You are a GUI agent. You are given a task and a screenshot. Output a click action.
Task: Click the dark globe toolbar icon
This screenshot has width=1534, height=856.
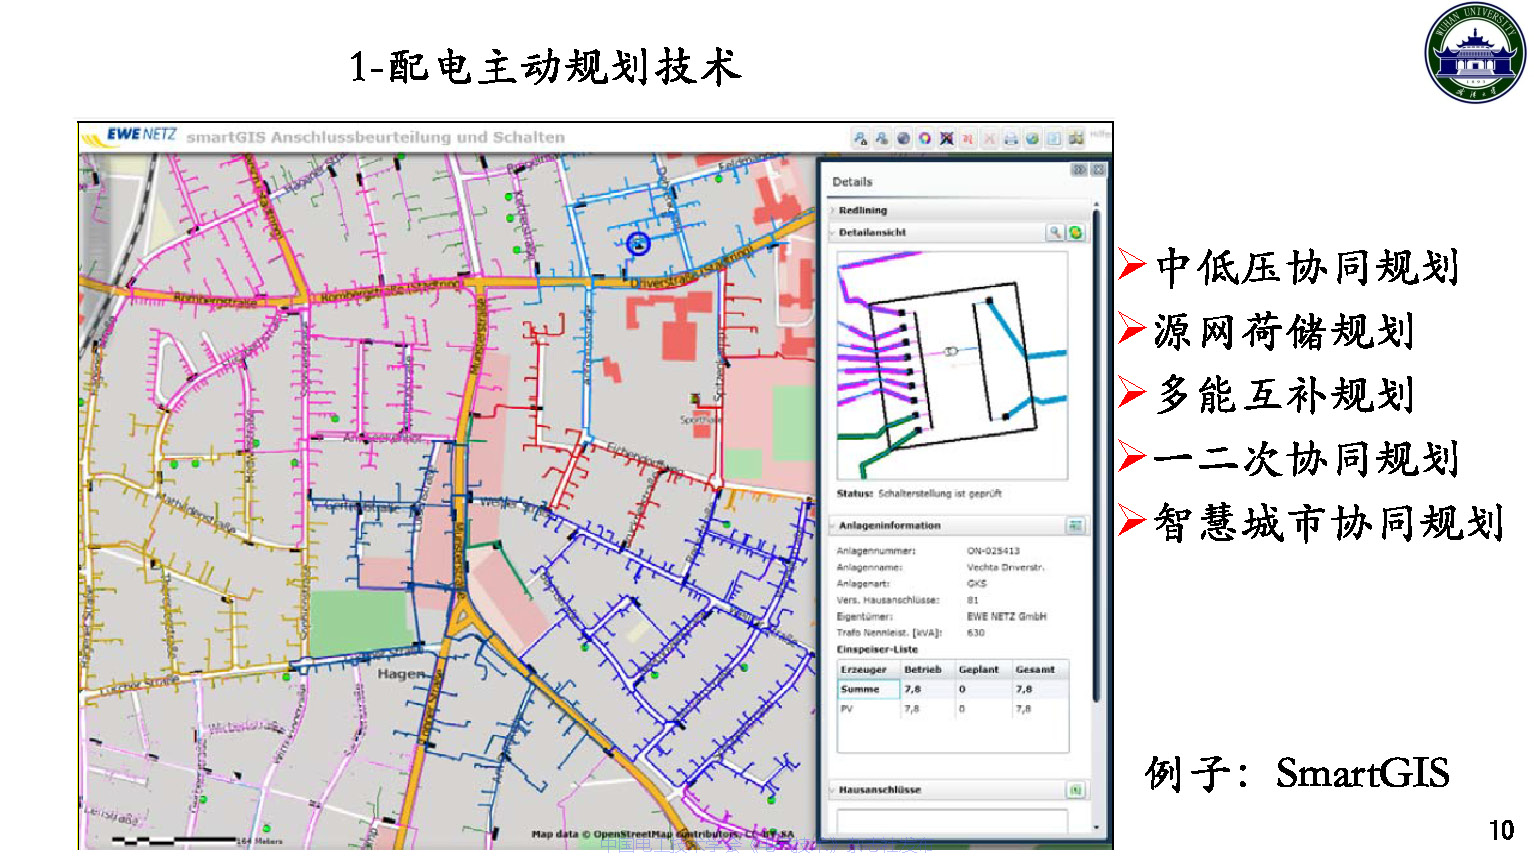[903, 139]
